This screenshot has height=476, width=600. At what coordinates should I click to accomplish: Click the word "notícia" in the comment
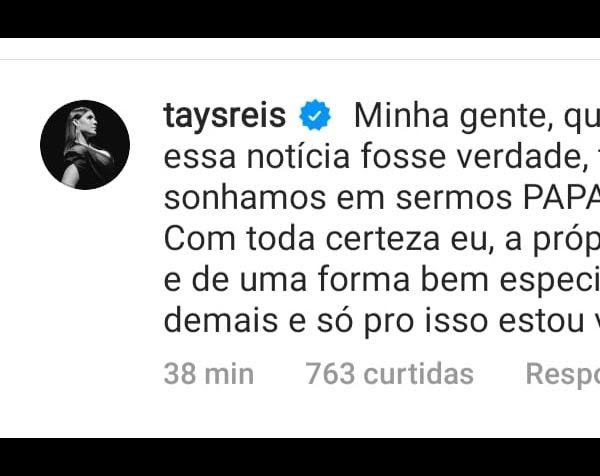[298, 156]
